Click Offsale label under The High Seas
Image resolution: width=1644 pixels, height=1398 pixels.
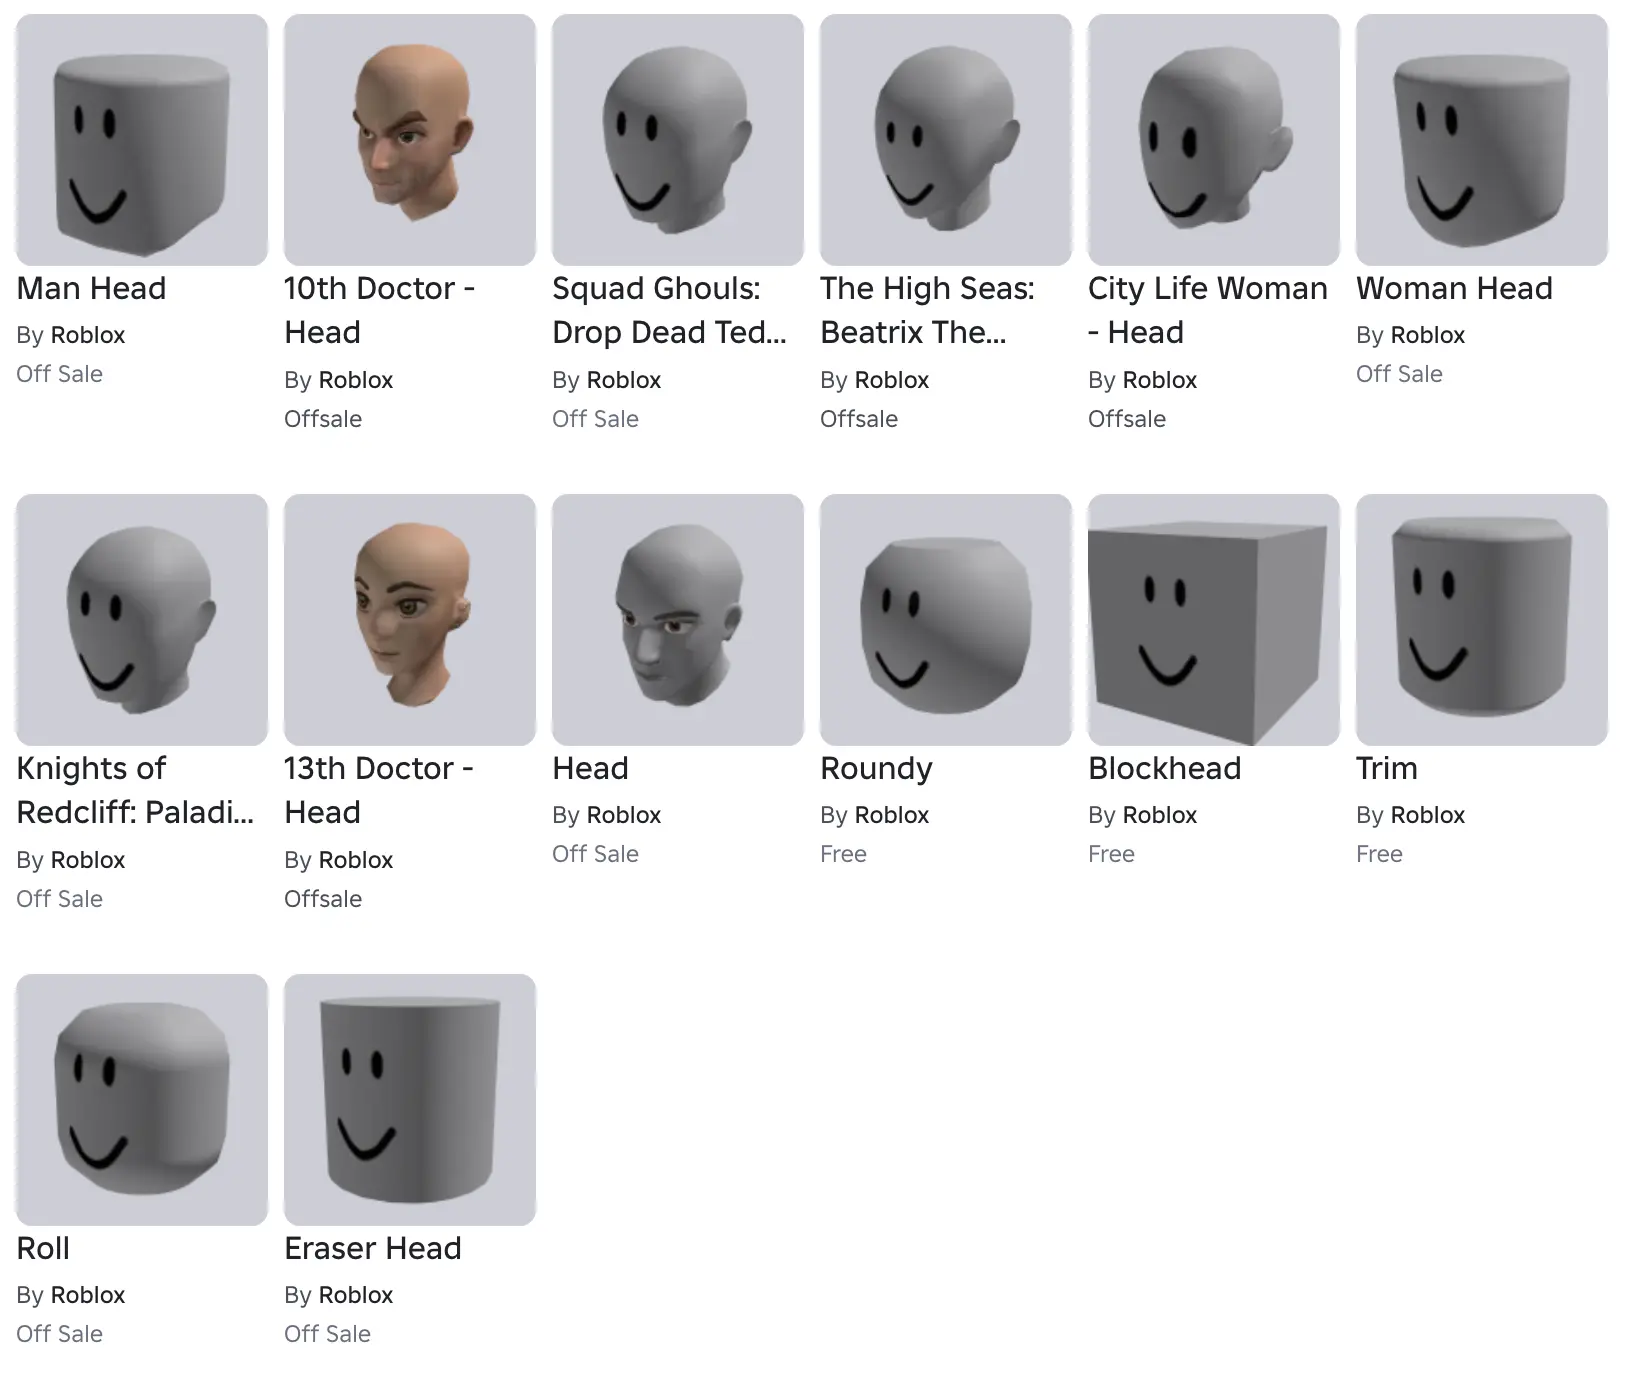click(859, 419)
